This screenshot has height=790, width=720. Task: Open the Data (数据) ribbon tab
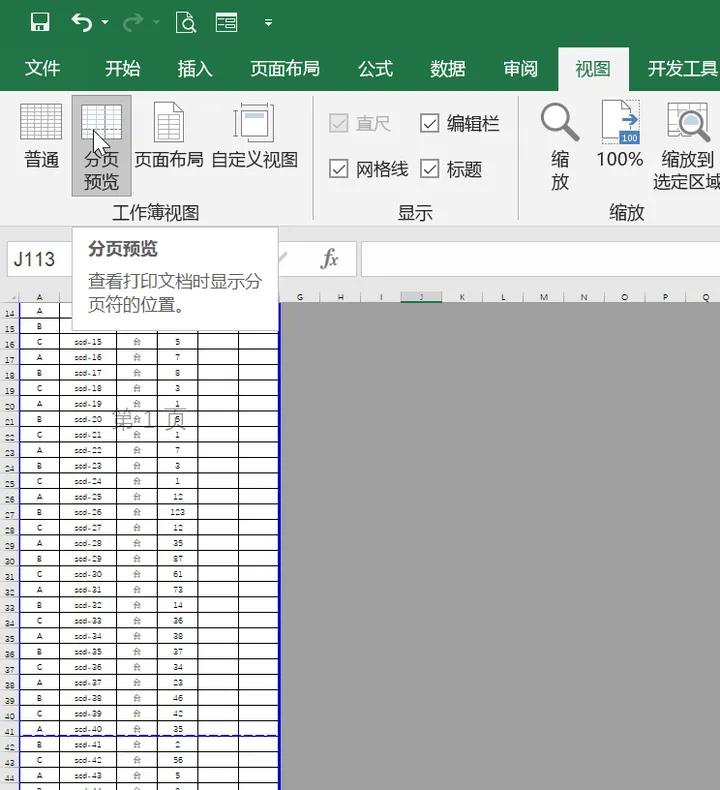(x=448, y=69)
